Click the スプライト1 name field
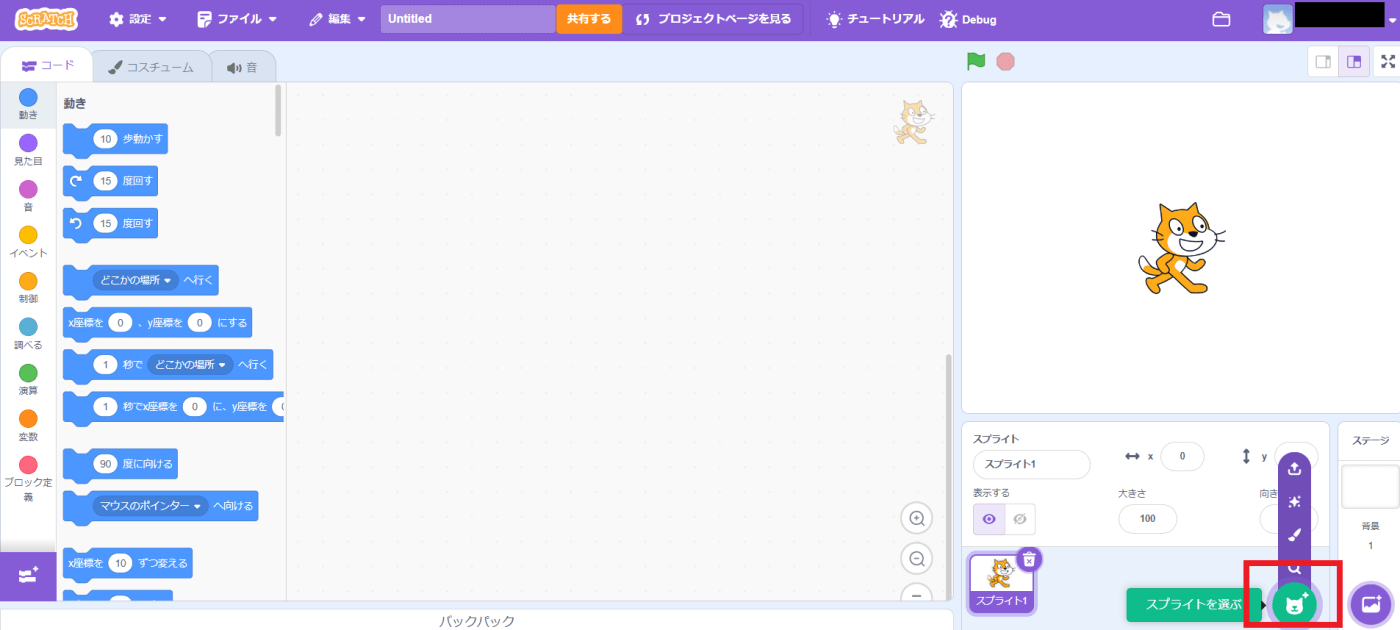 click(x=1031, y=465)
